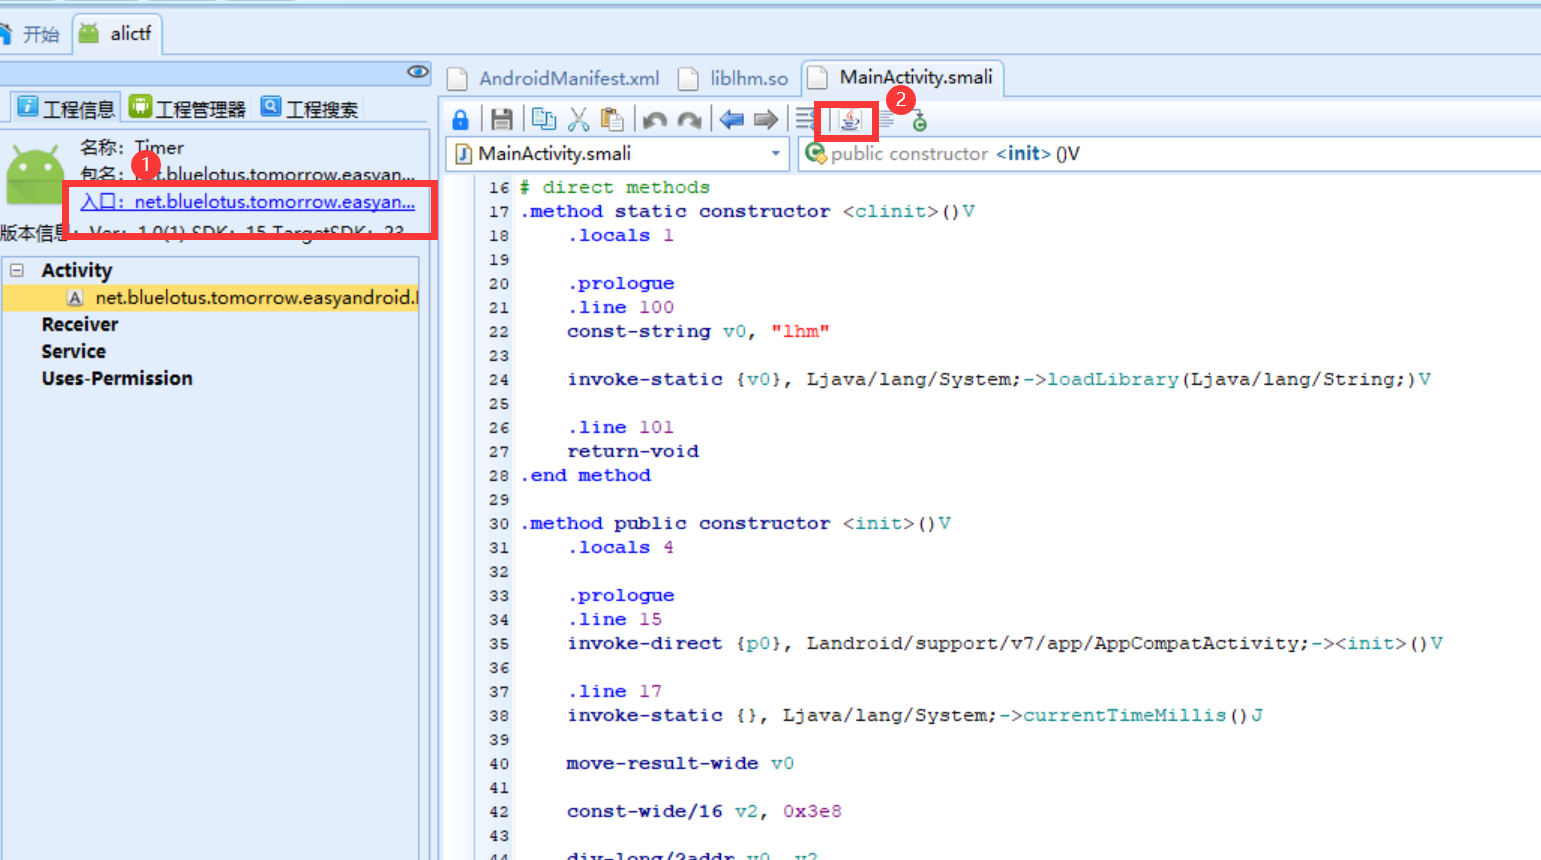This screenshot has width=1541, height=860.
Task: Open the 工程搜索 panel tab
Action: click(x=310, y=108)
